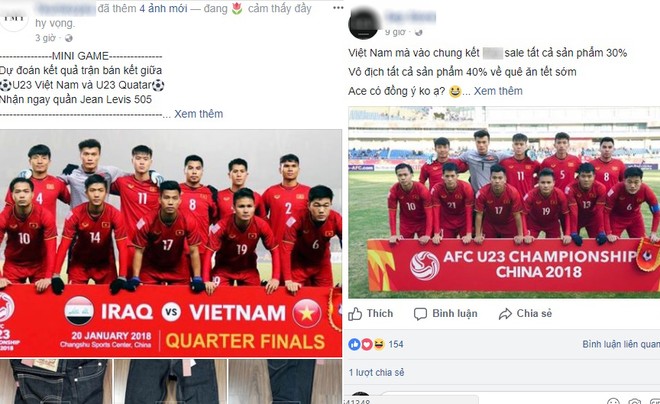
Task: Open the first jeans photo thumbnail
Action: (56, 381)
